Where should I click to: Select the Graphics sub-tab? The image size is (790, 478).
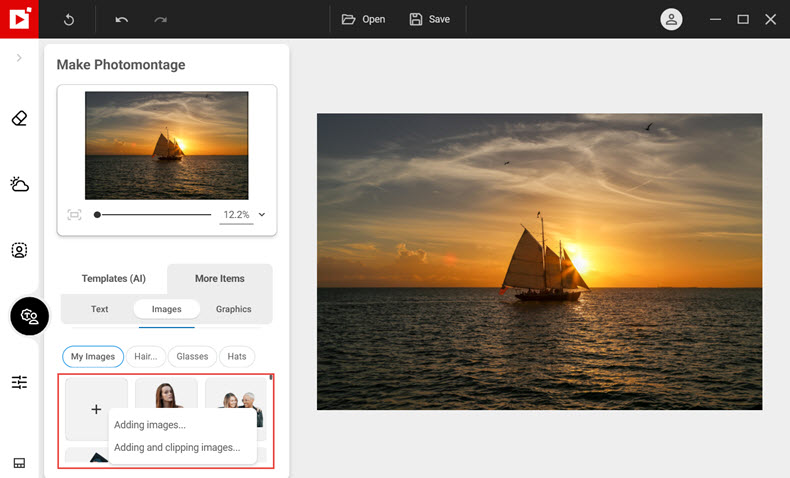click(233, 309)
